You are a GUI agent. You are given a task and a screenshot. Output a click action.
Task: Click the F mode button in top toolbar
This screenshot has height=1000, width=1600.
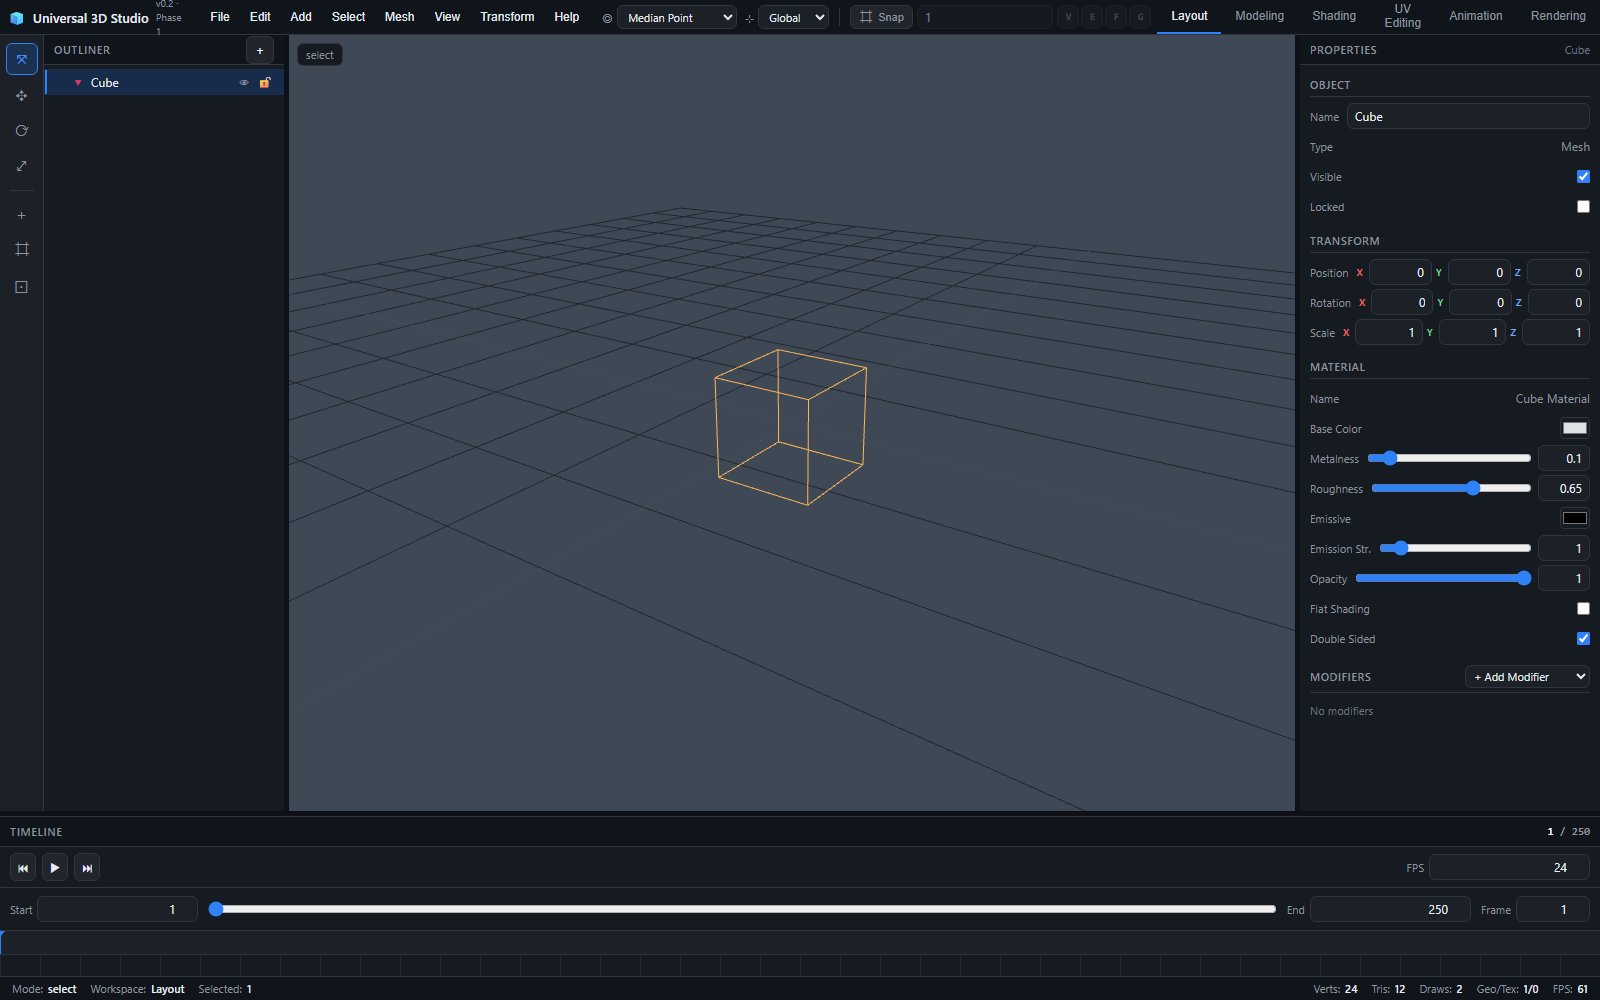1116,17
